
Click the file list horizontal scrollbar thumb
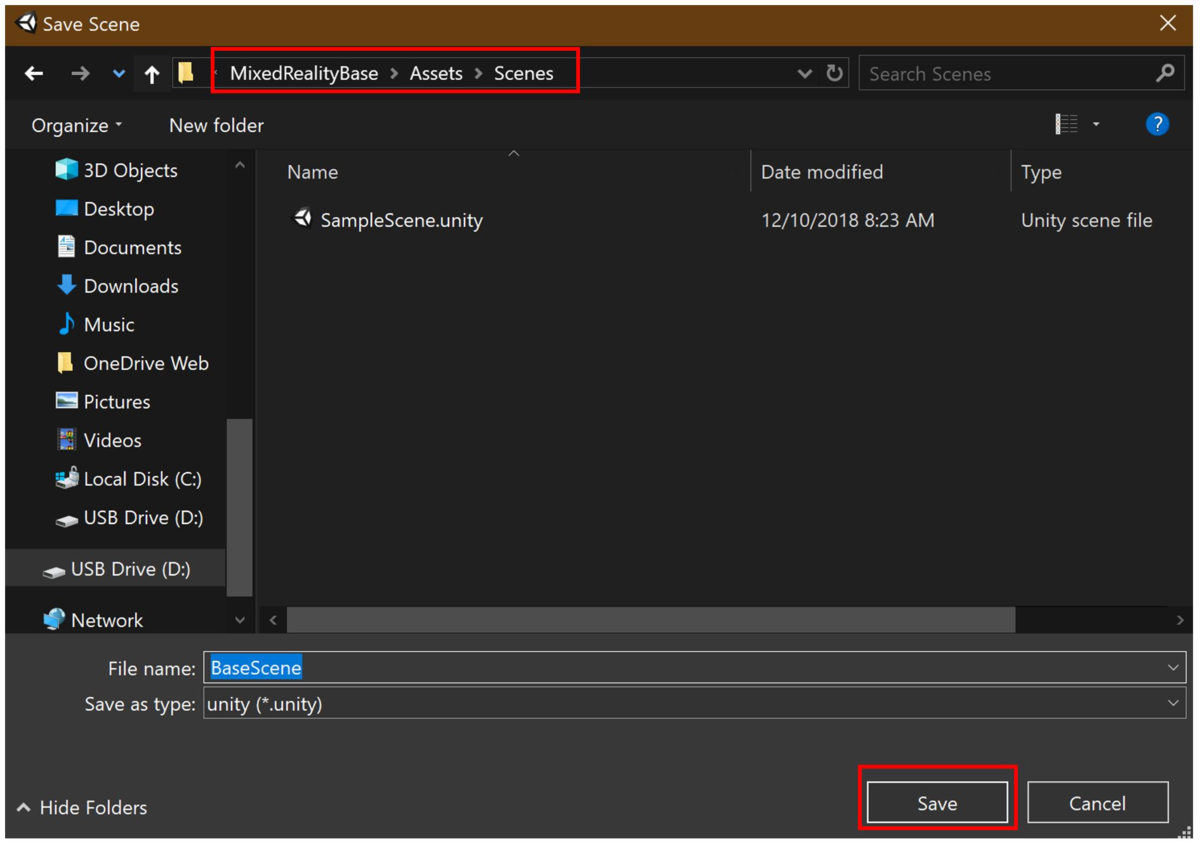[651, 620]
